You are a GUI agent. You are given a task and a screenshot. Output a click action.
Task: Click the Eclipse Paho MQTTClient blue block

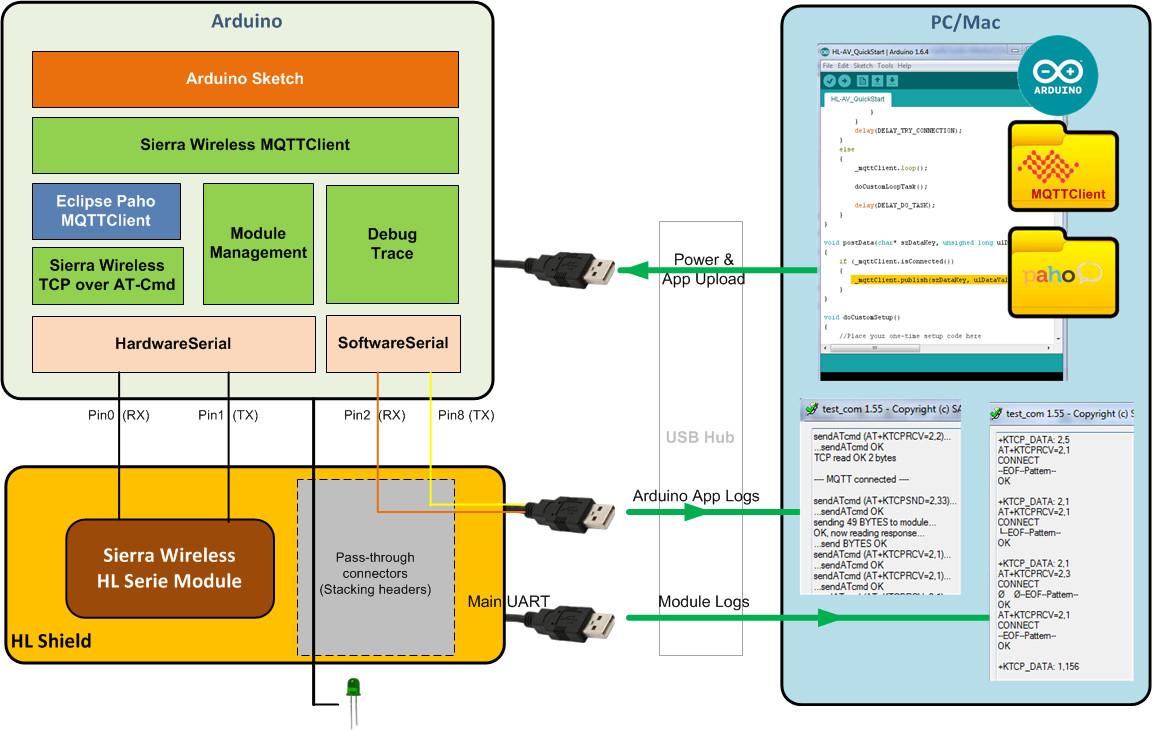107,211
